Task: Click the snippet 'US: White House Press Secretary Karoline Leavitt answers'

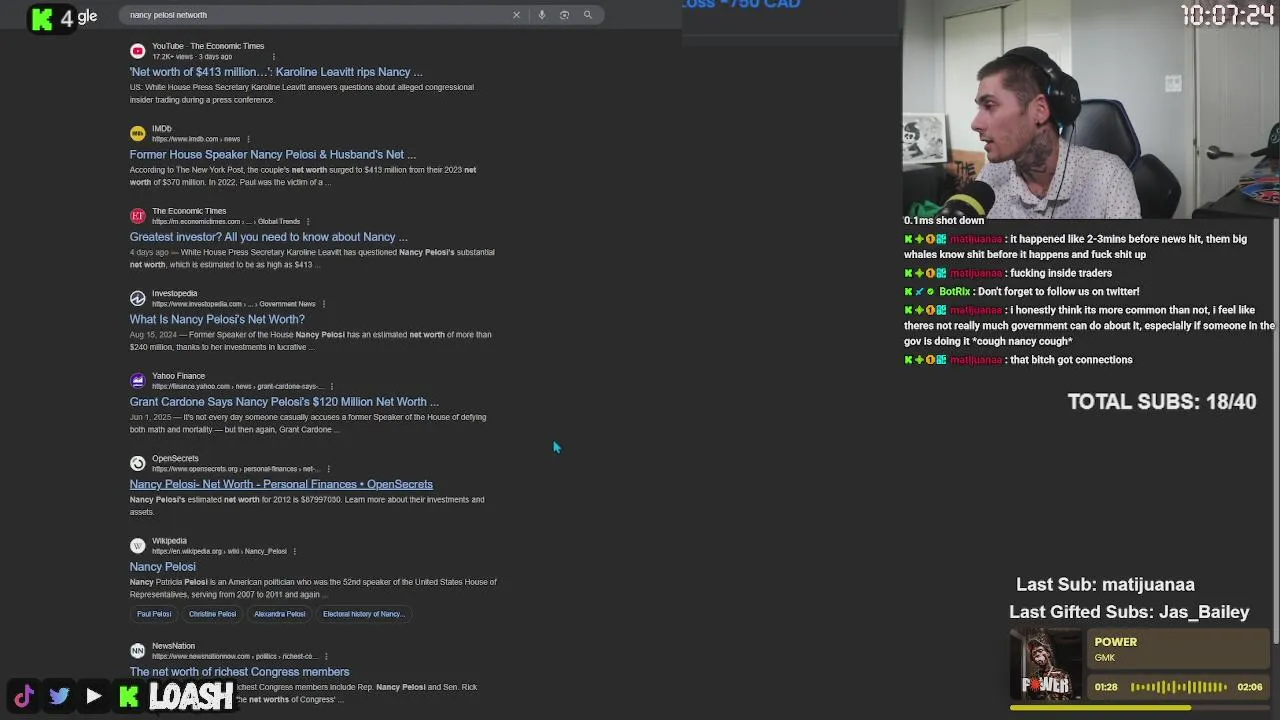Action: [301, 93]
